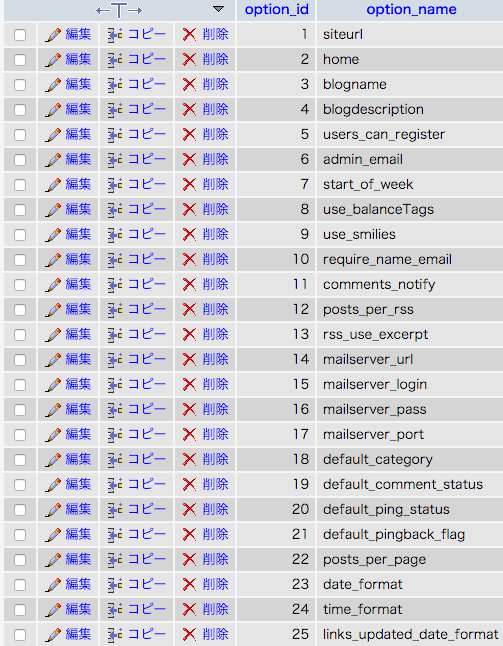503x646 pixels.
Task: Click the pencil edit icon for siteurl row
Action: point(53,35)
